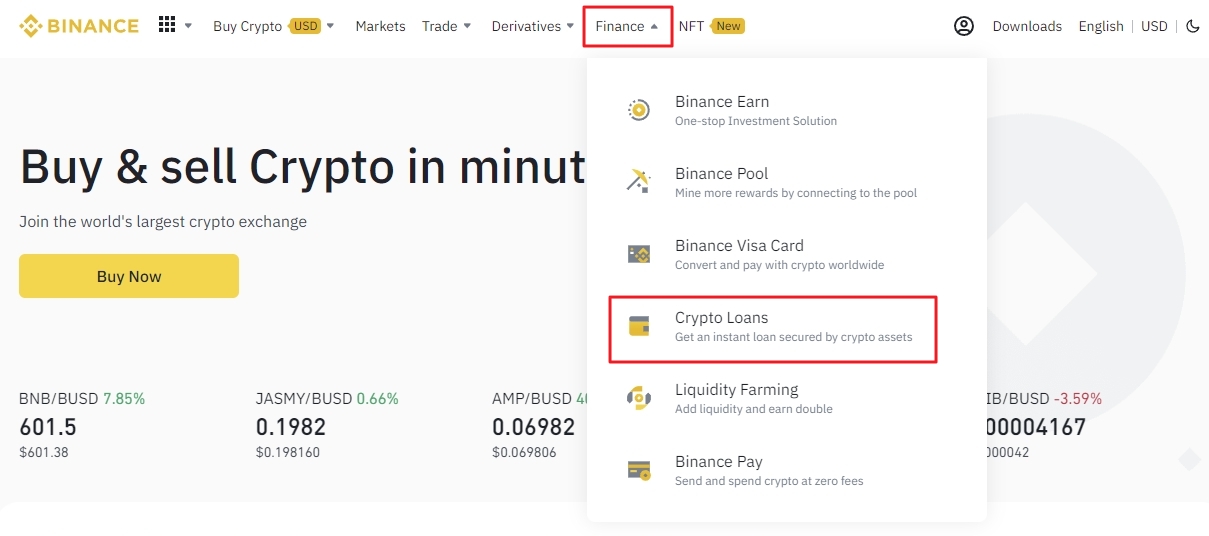Click the Binance Pay card icon

[639, 470]
